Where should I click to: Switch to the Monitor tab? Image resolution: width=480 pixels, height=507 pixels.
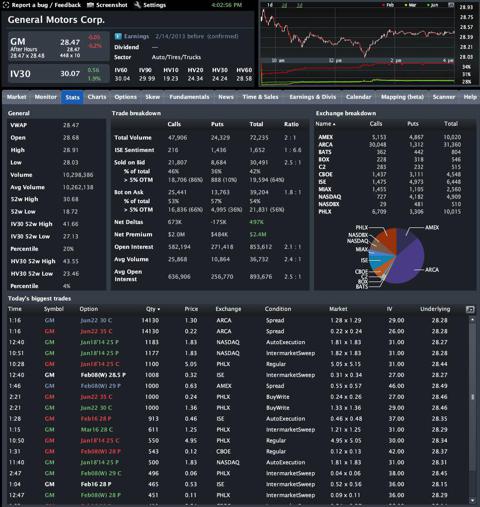point(46,97)
